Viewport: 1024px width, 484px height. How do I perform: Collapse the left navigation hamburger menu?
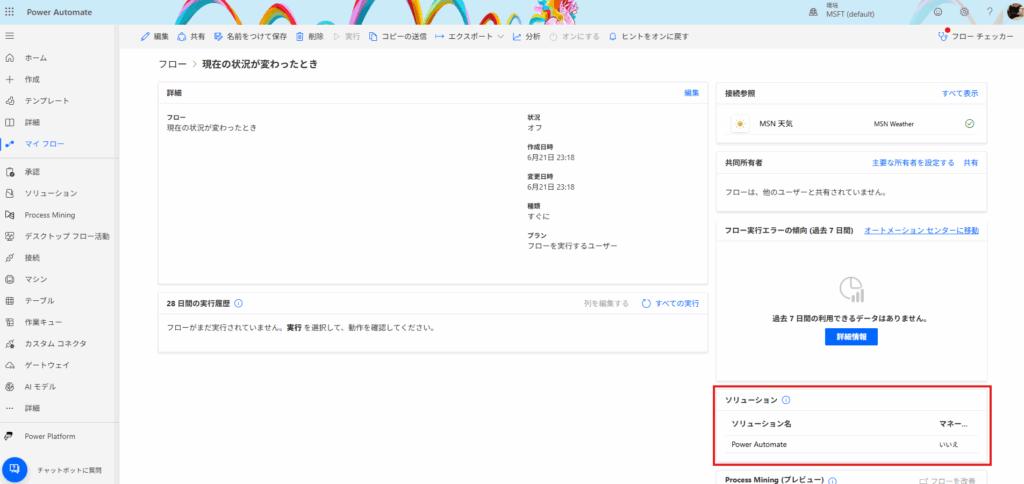pos(9,36)
